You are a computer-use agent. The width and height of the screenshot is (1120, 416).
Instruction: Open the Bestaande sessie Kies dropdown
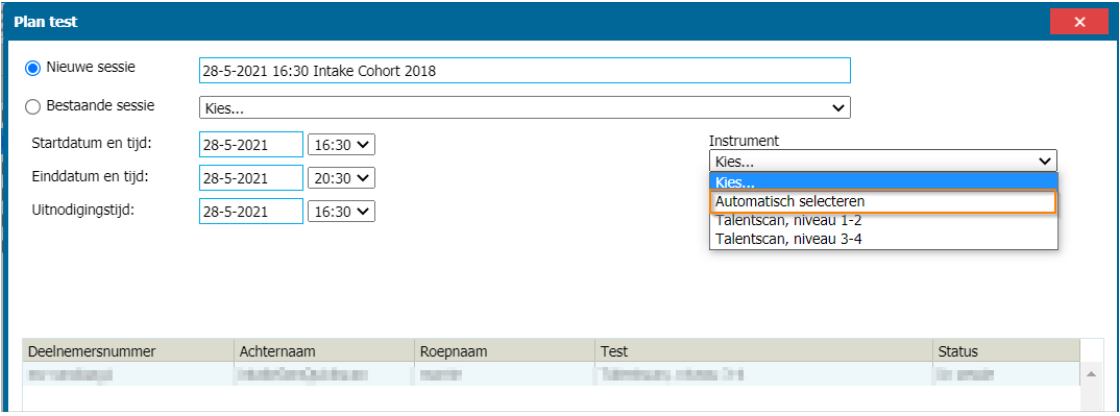point(524,107)
